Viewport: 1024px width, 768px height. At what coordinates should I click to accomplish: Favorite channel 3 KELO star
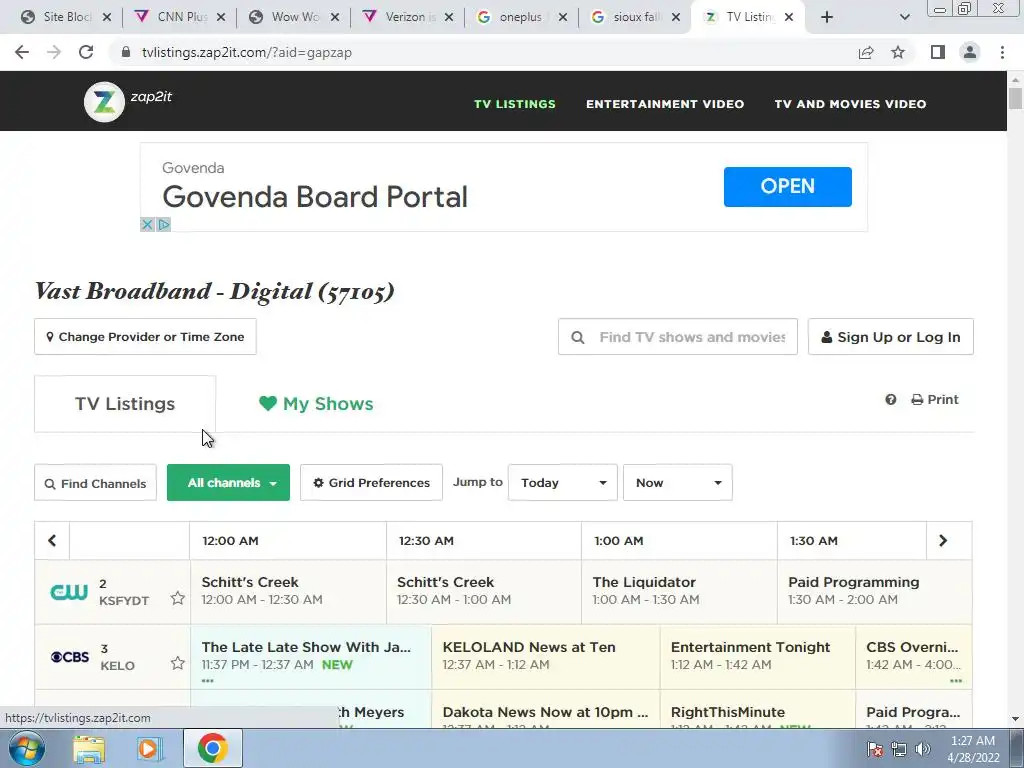pyautogui.click(x=177, y=663)
